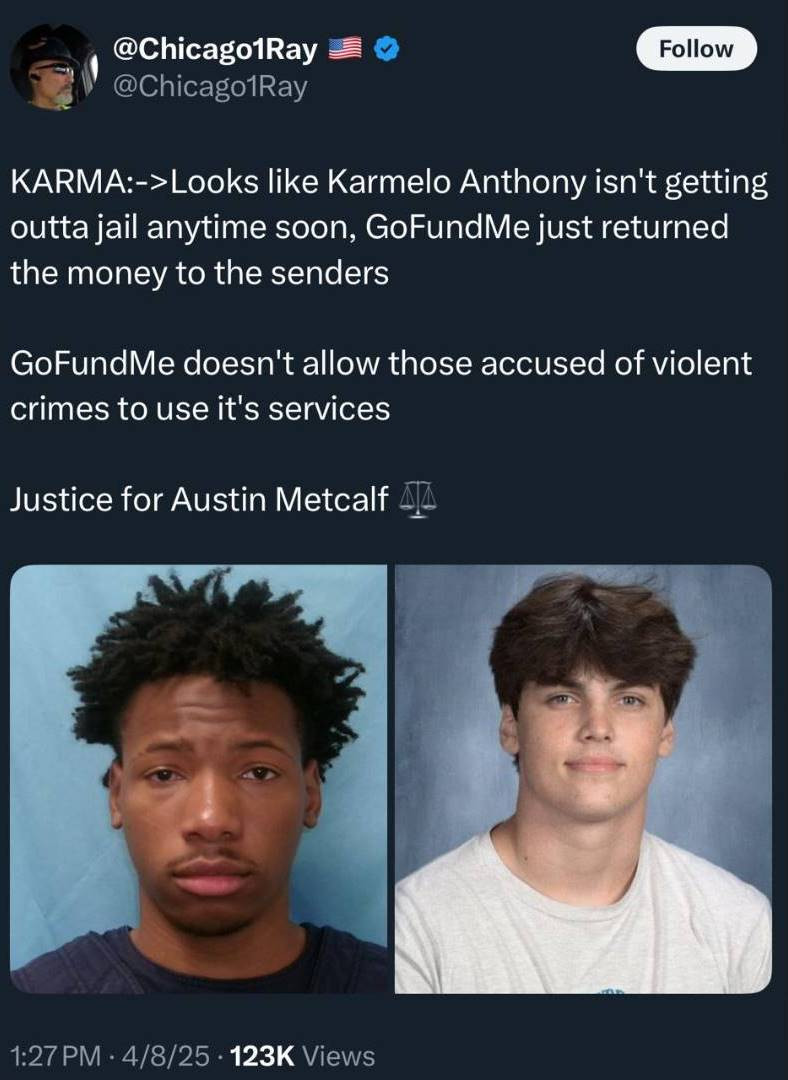Click the line 'the money to the senders'
This screenshot has height=1080, width=788.
click(200, 273)
